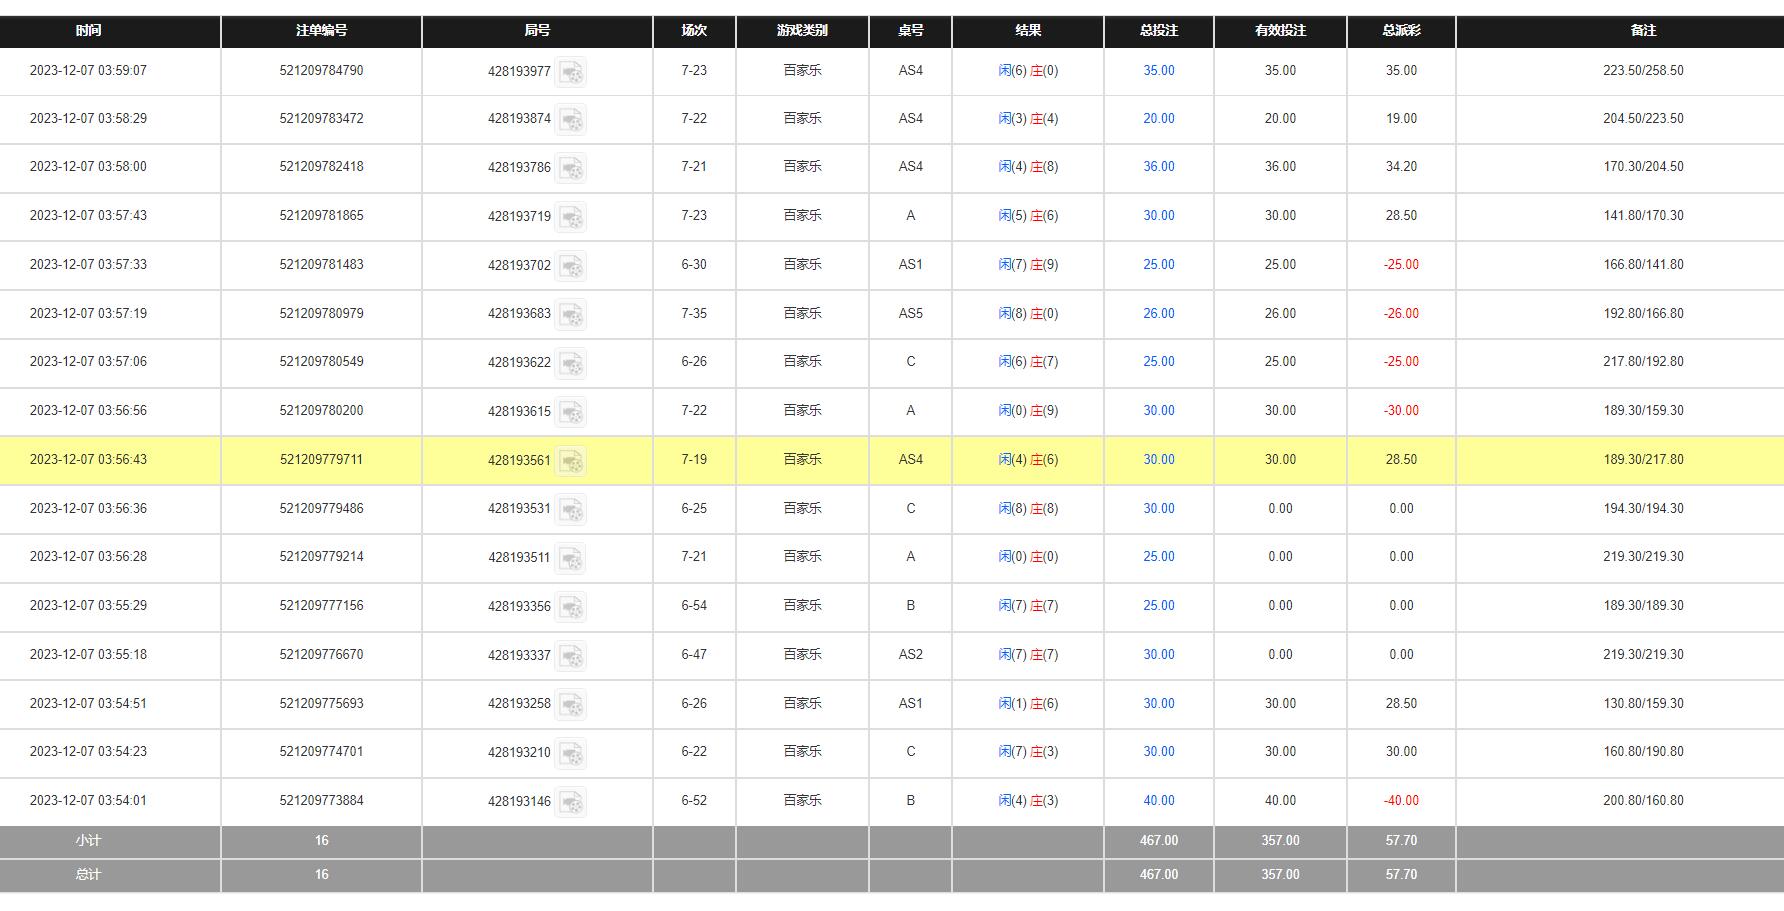The width and height of the screenshot is (1784, 911).
Task: Select order number 521209780200
Action: coord(321,411)
